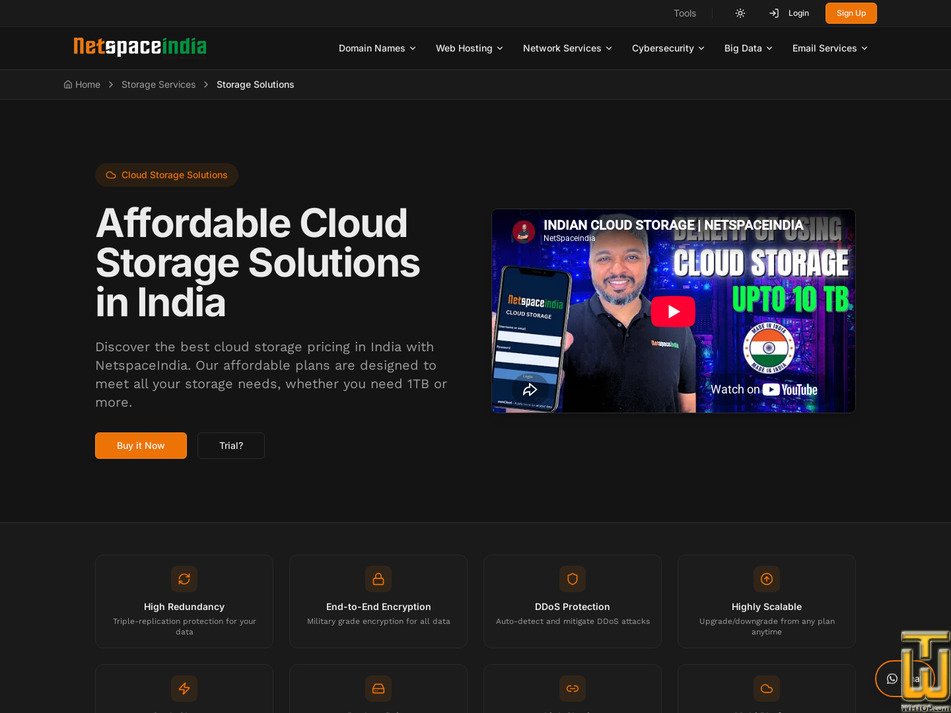Screen dimensions: 951x713
Task: Open the NetSpaceindia channel avatar in video
Action: coord(523,231)
